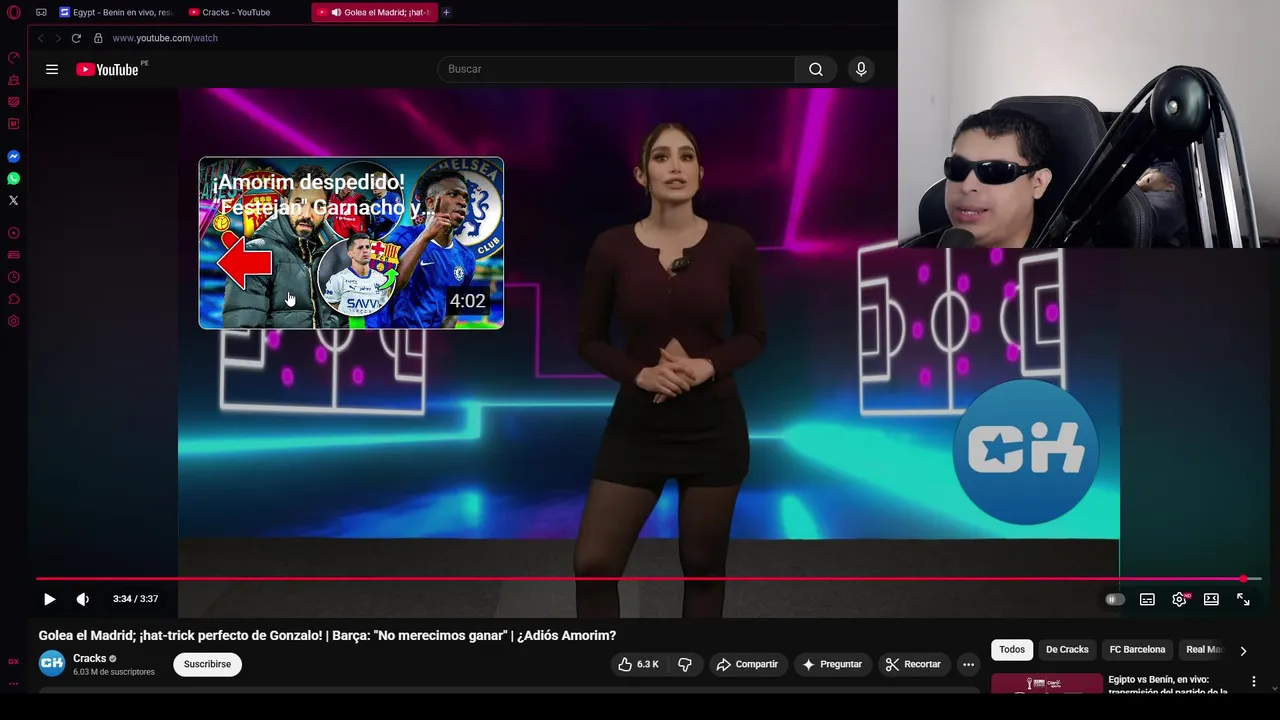Select Golea el Madrid tab
The width and height of the screenshot is (1280, 720).
(x=375, y=12)
